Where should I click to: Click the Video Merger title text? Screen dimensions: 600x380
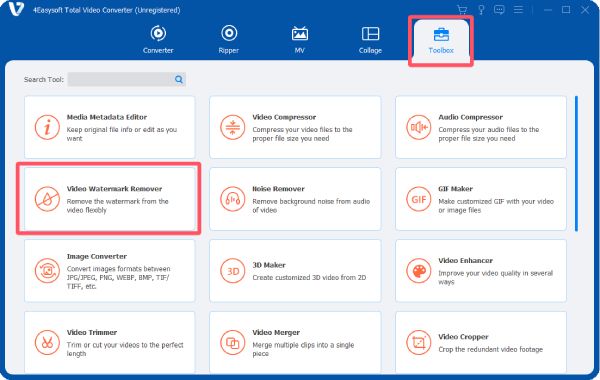point(276,332)
